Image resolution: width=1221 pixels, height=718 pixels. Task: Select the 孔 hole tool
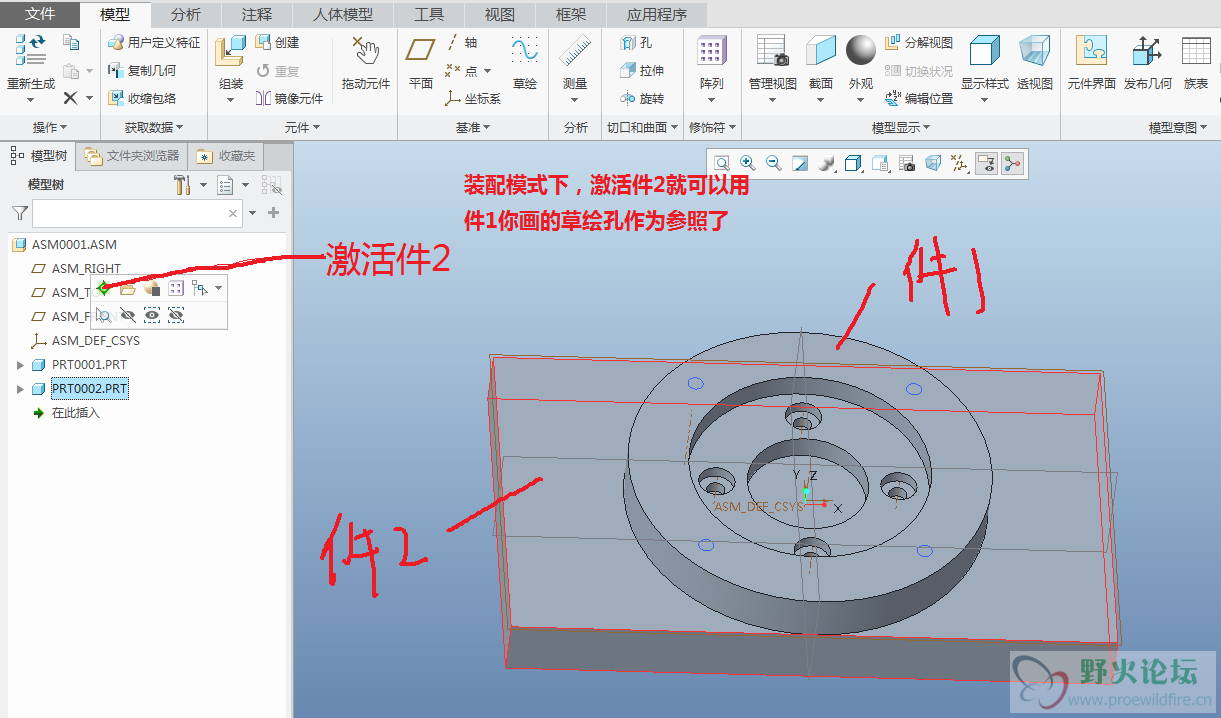636,43
